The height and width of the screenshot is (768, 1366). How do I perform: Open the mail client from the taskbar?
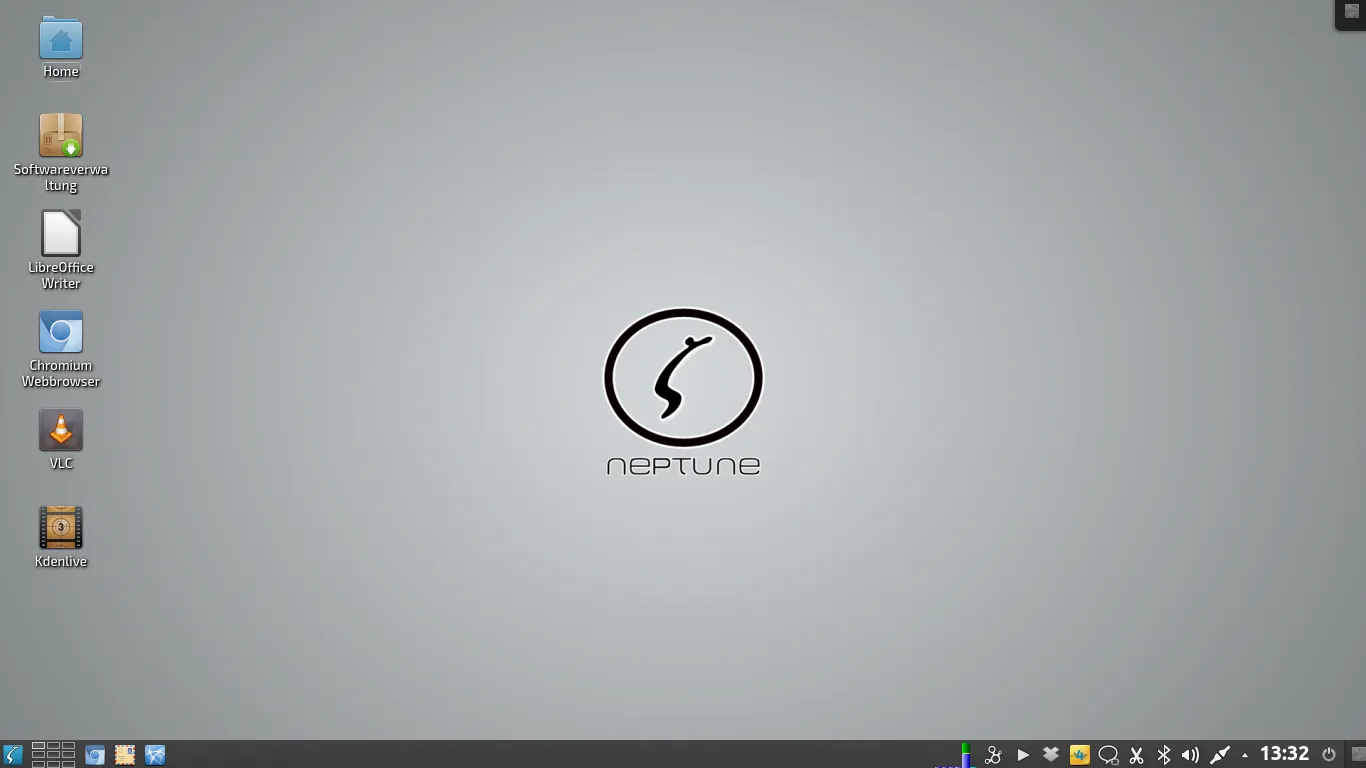124,754
